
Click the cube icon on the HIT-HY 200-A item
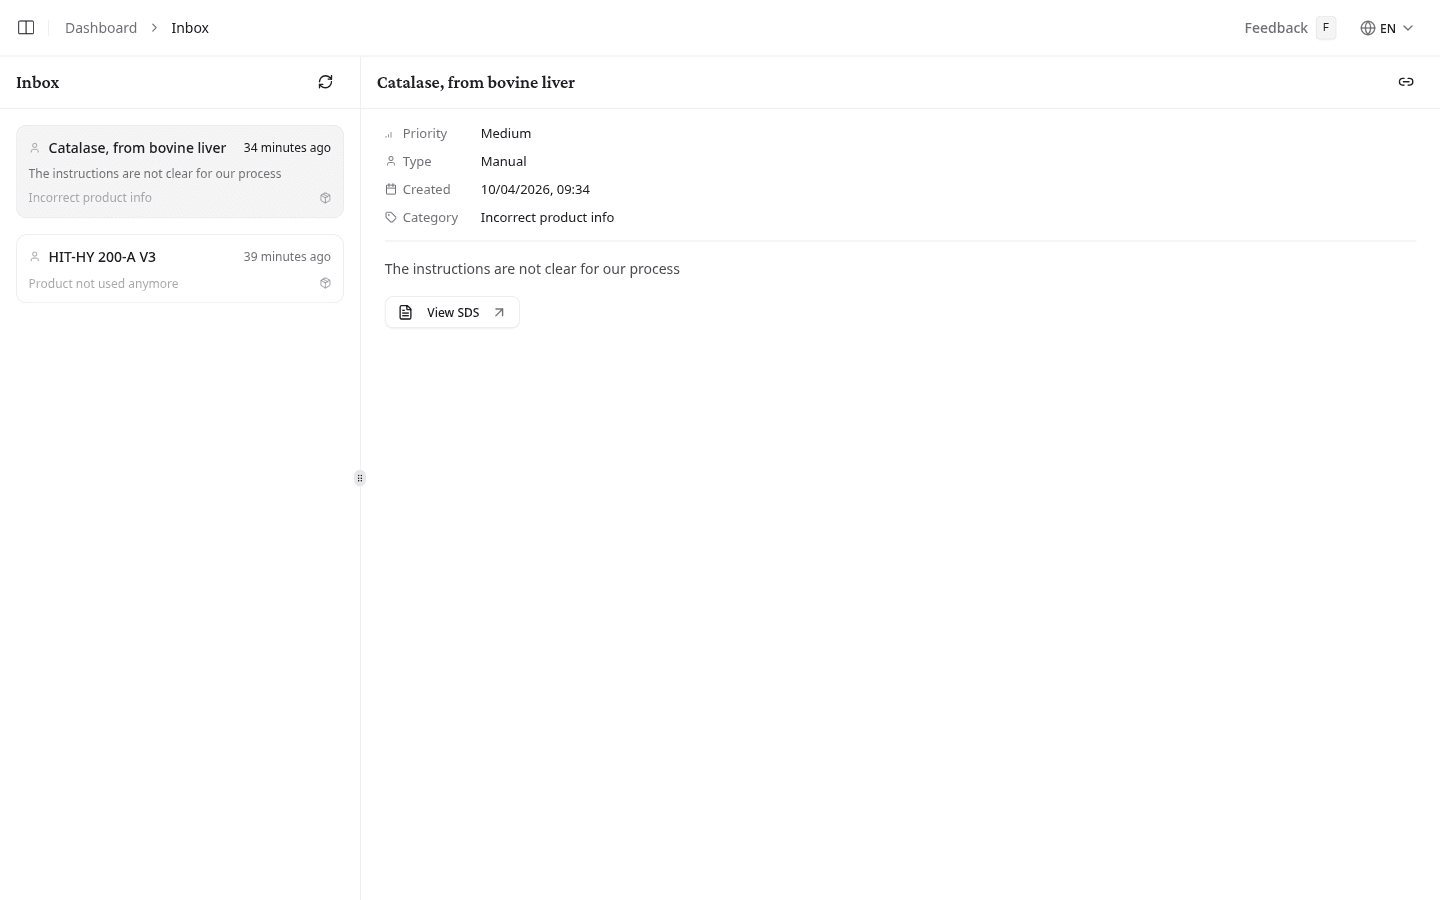325,283
